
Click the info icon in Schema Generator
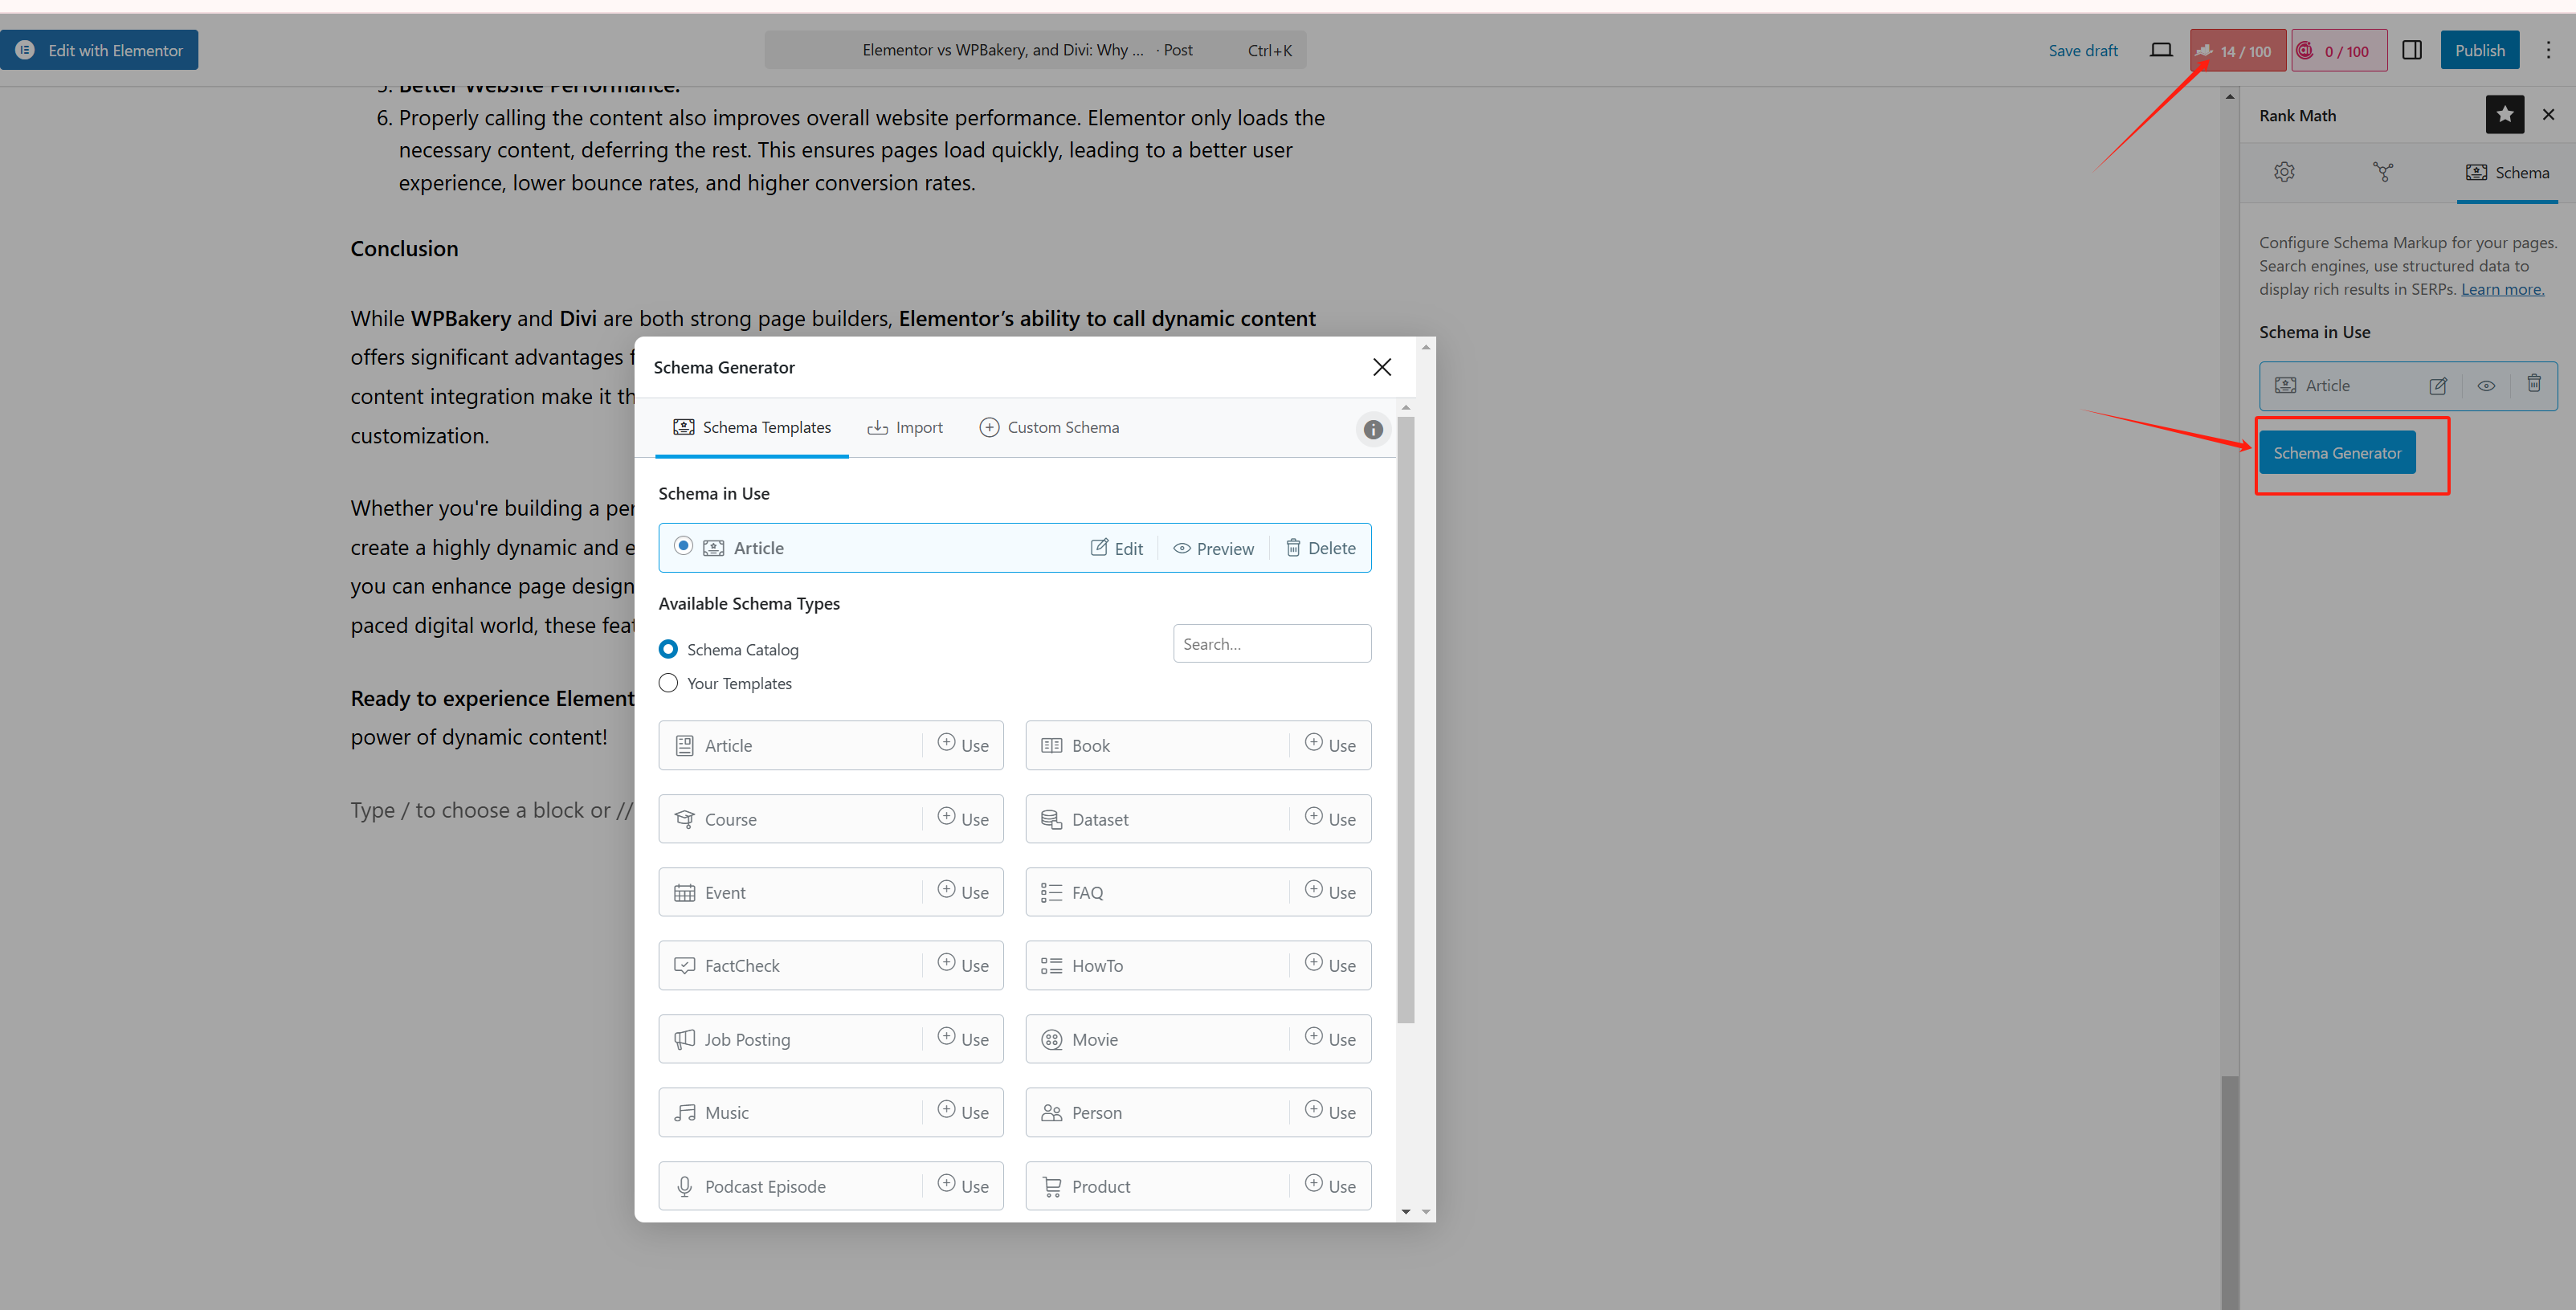1373,429
